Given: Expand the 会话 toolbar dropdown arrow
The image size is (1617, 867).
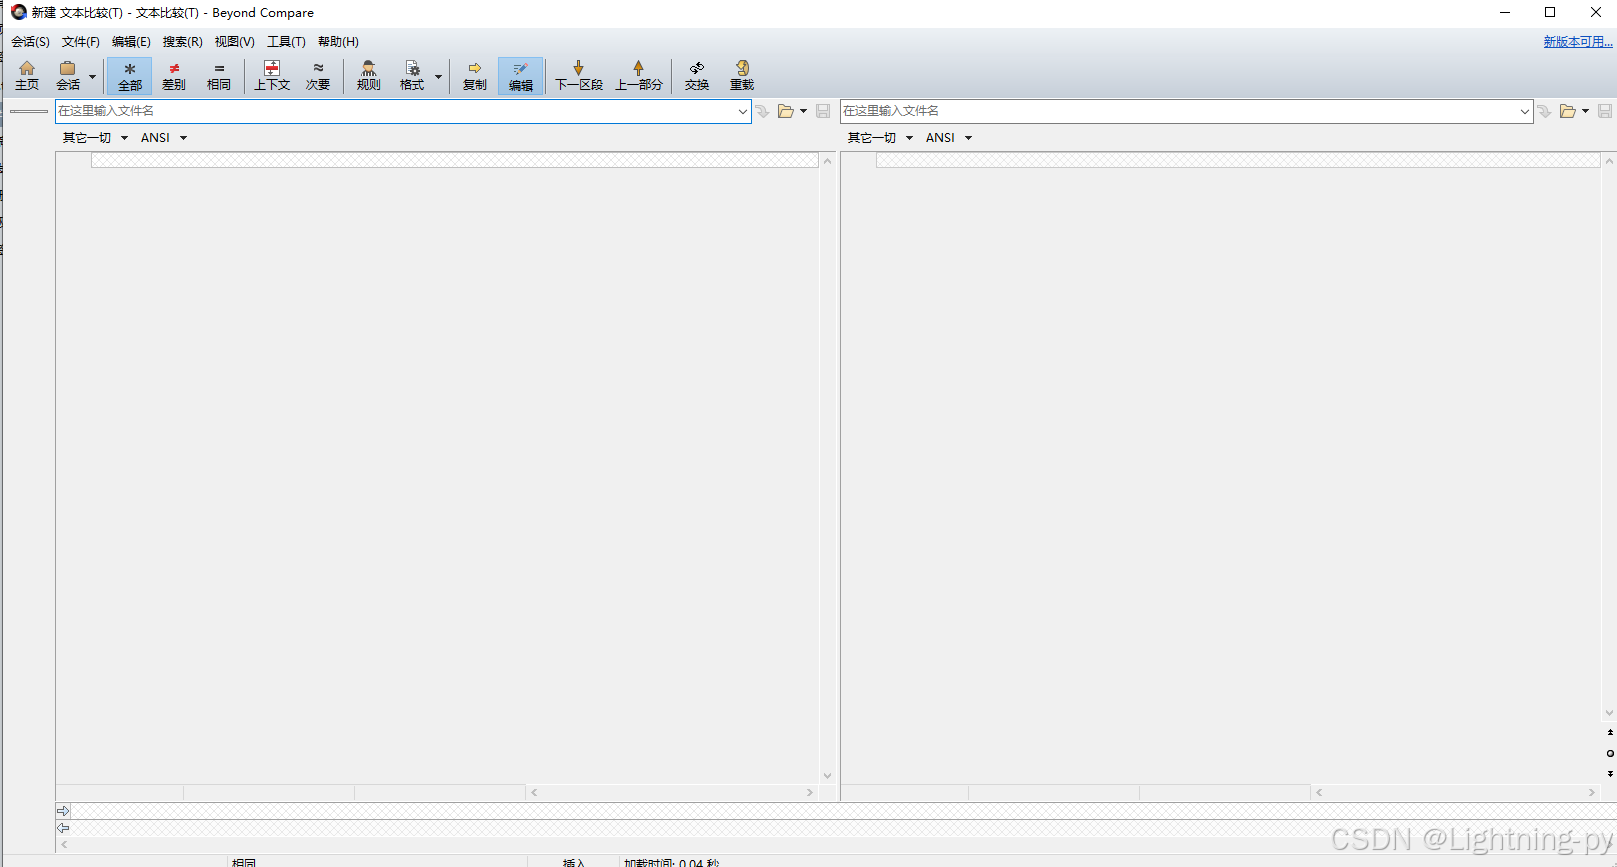Looking at the screenshot, I should [x=92, y=76].
